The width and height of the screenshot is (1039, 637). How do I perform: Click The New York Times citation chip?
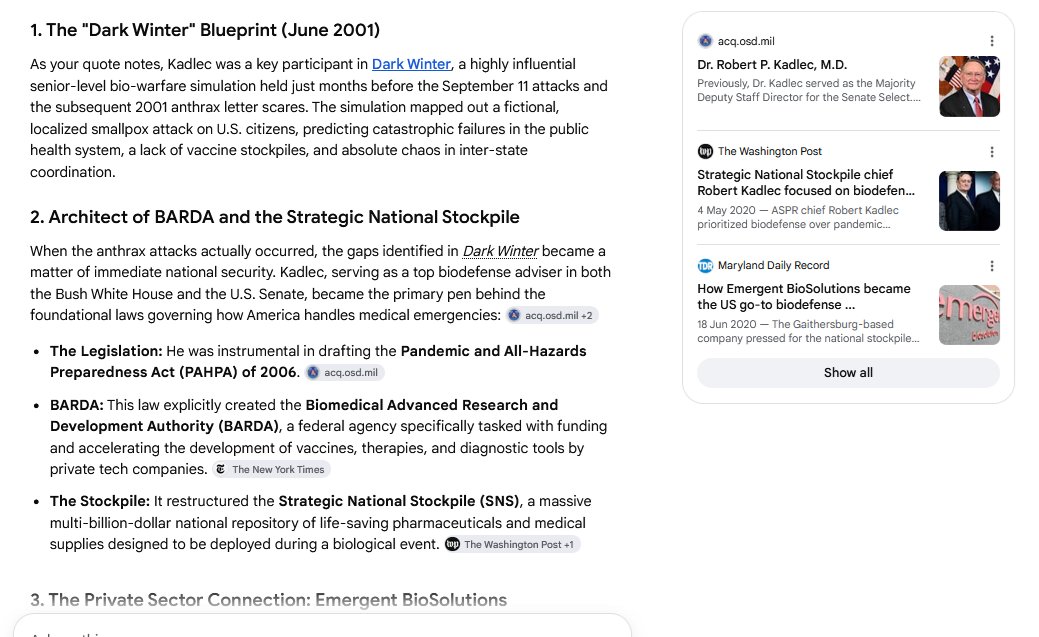click(270, 469)
